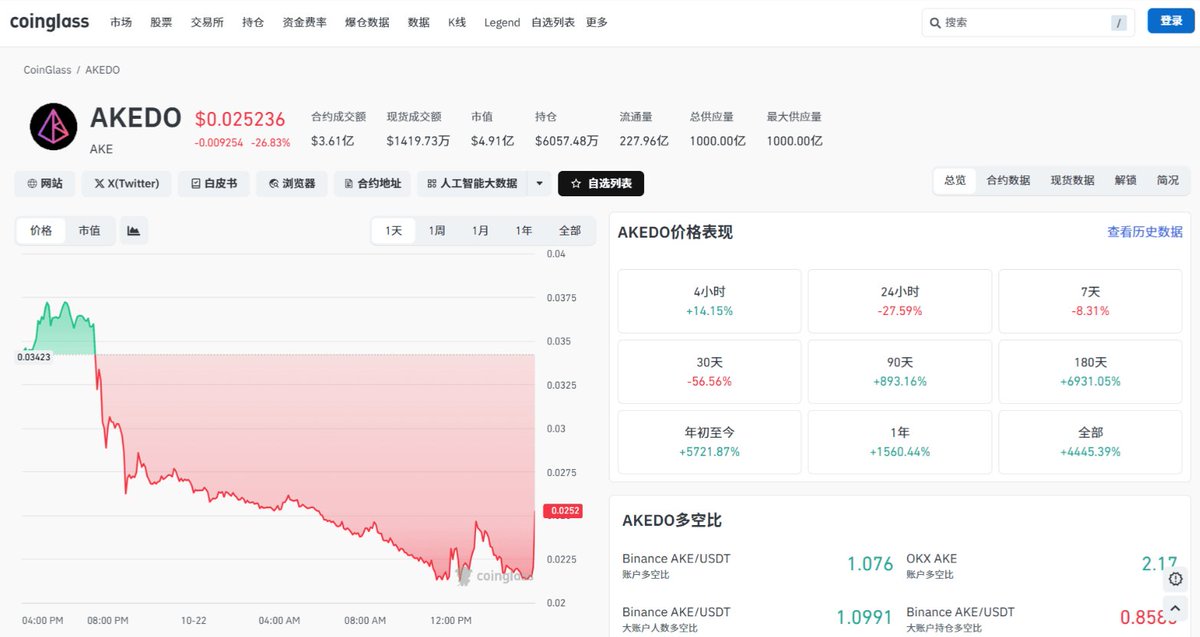Open the K线 menu
The width and height of the screenshot is (1200, 637).
(x=457, y=22)
